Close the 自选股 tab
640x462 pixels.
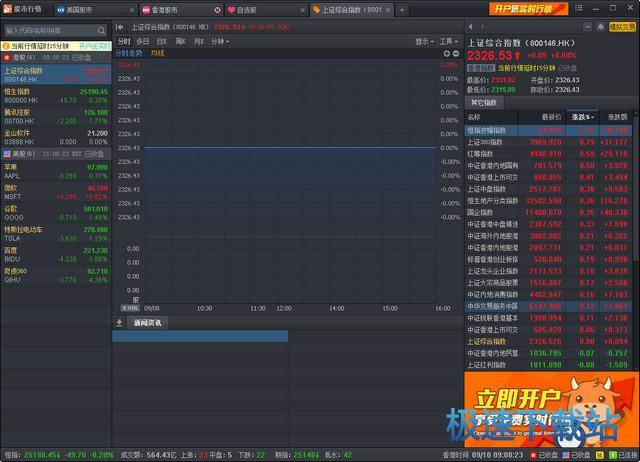point(302,10)
